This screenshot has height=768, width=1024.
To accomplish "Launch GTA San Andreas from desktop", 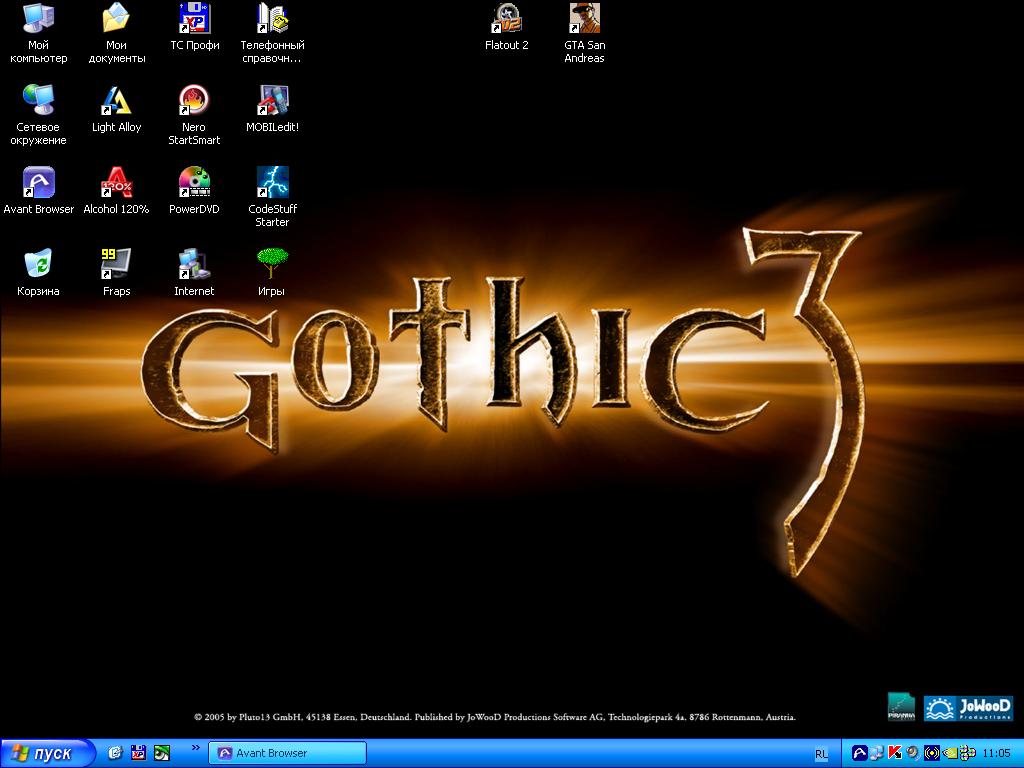I will [x=584, y=18].
